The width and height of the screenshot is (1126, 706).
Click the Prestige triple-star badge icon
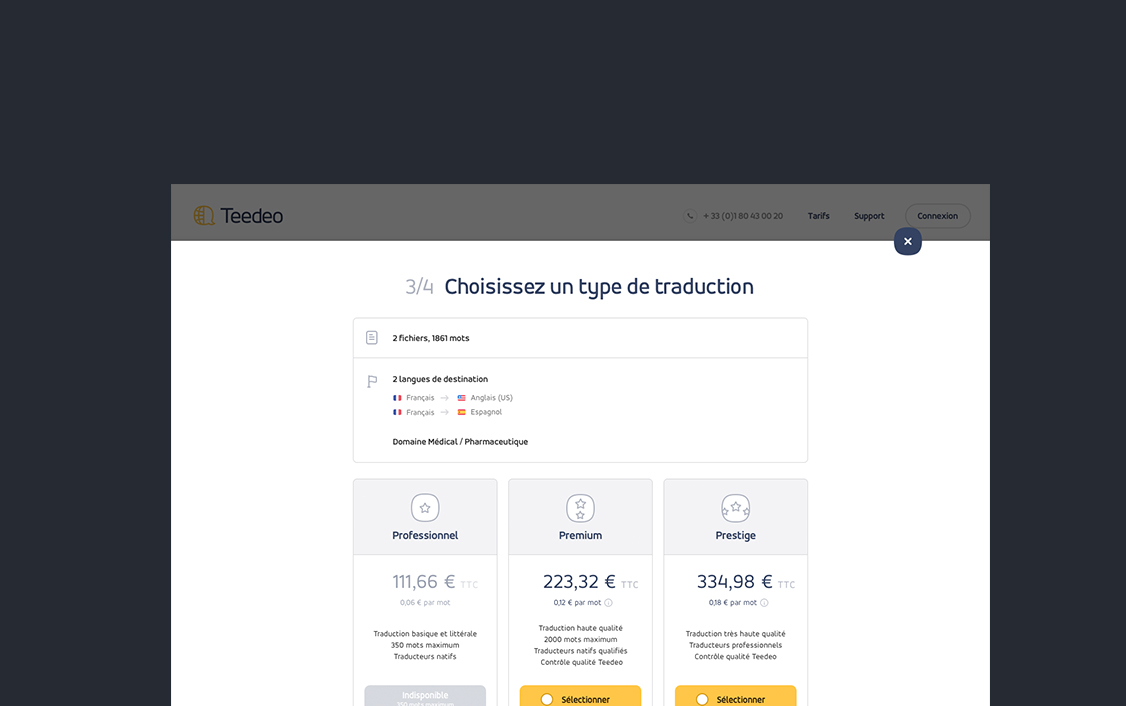735,508
